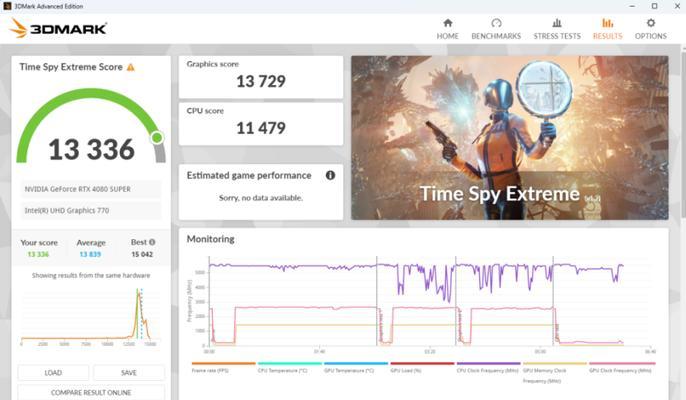Viewport: 686px width, 400px height.
Task: Click the 3DMark app icon in title bar
Action: (7, 6)
